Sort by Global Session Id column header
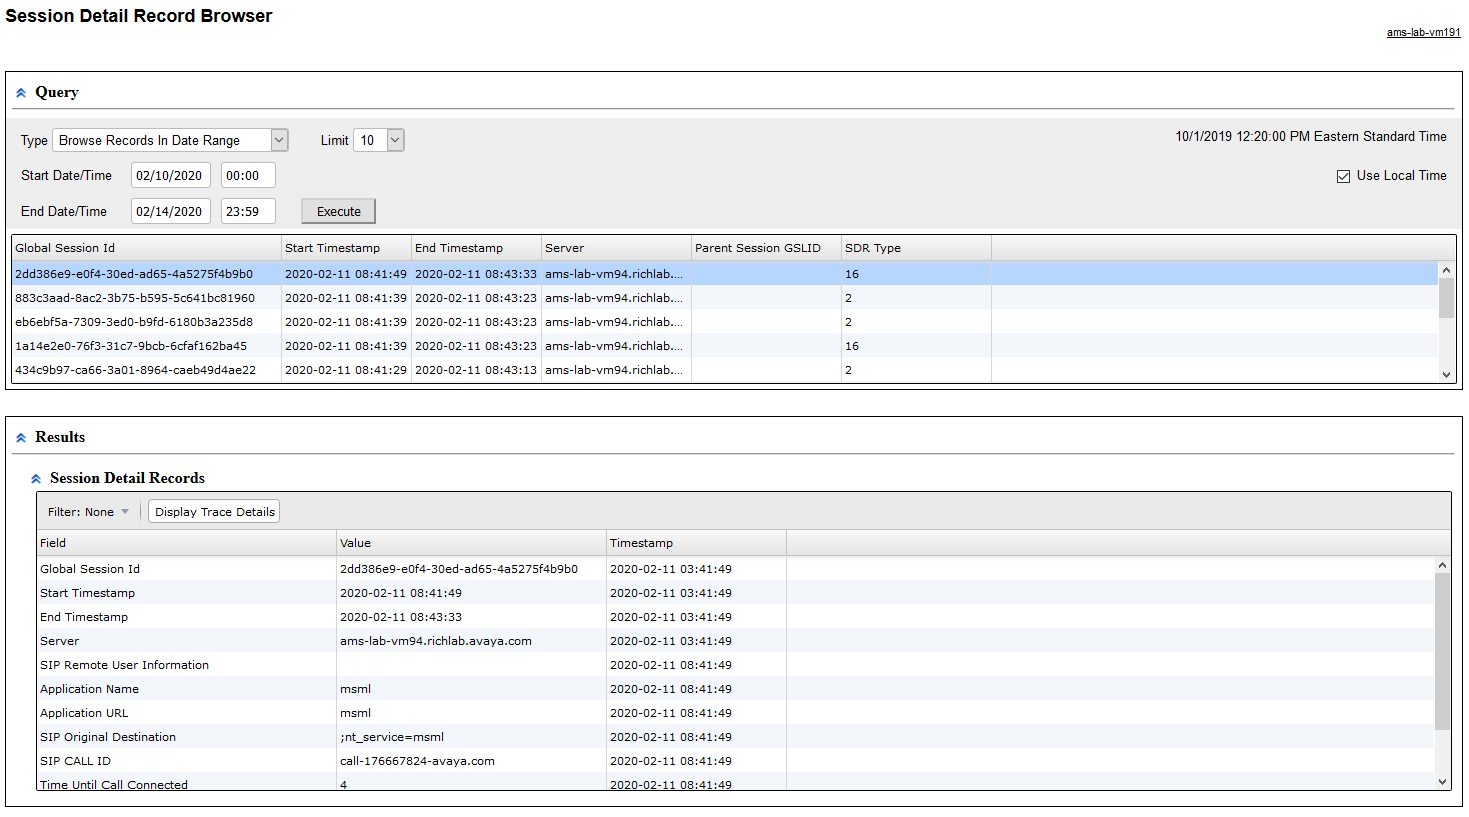 pyautogui.click(x=146, y=248)
